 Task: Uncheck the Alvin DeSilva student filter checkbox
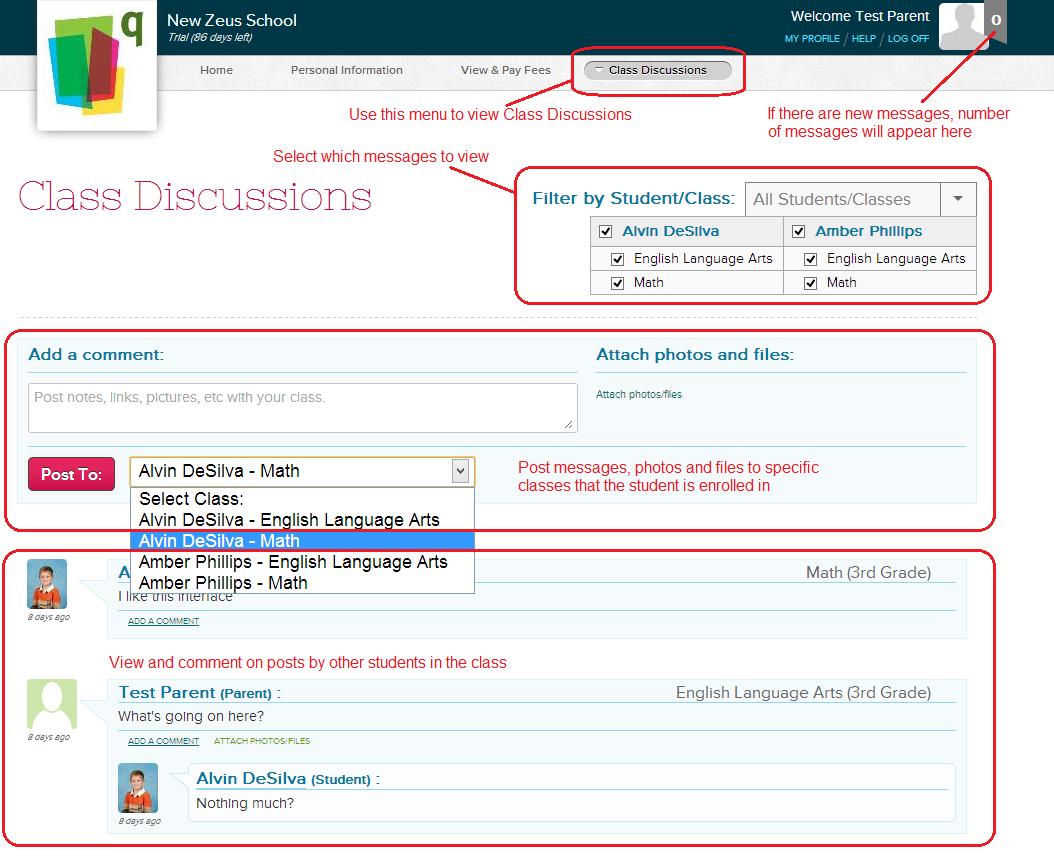click(x=605, y=231)
